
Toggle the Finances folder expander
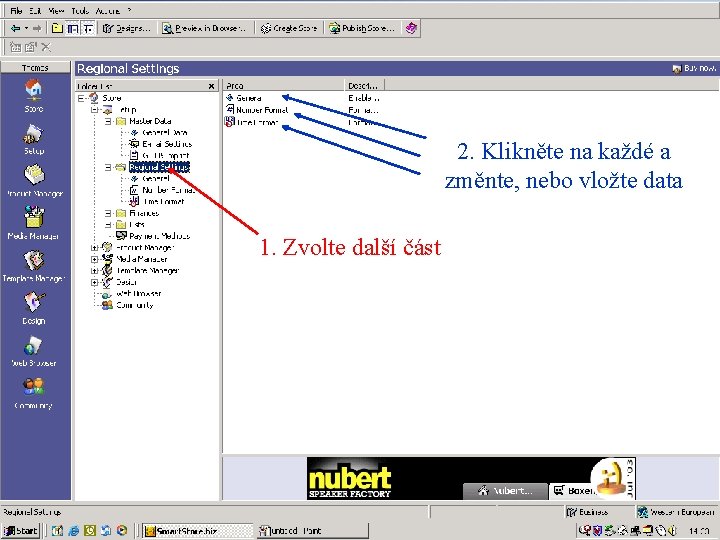pos(108,213)
